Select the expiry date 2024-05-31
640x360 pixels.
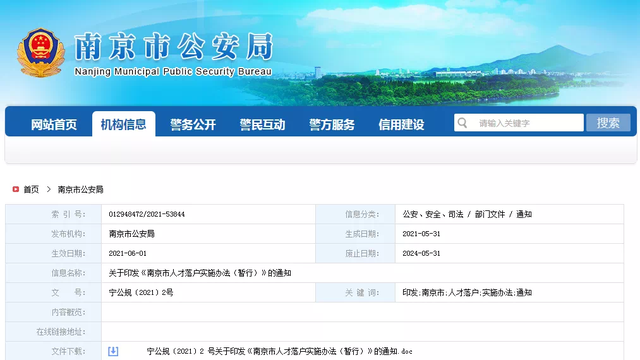coord(421,253)
